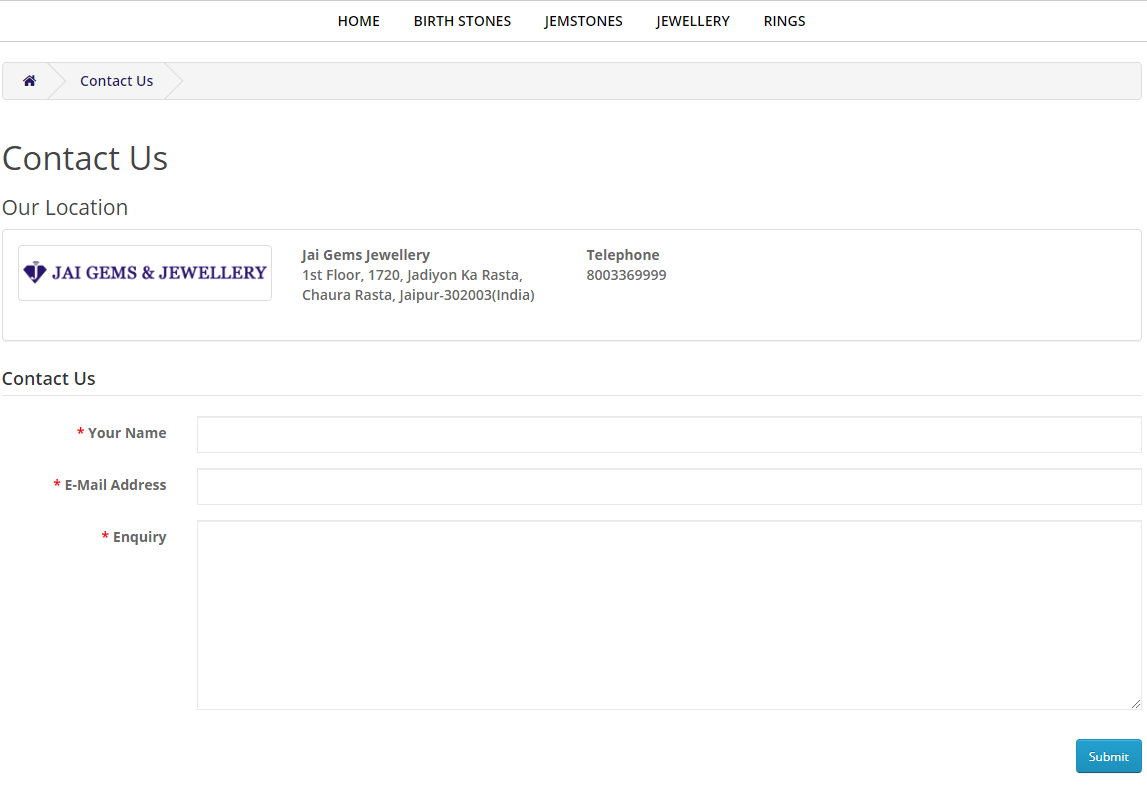Image resolution: width=1147 pixels, height=800 pixels.
Task: Navigate to the RINGS category
Action: point(784,21)
